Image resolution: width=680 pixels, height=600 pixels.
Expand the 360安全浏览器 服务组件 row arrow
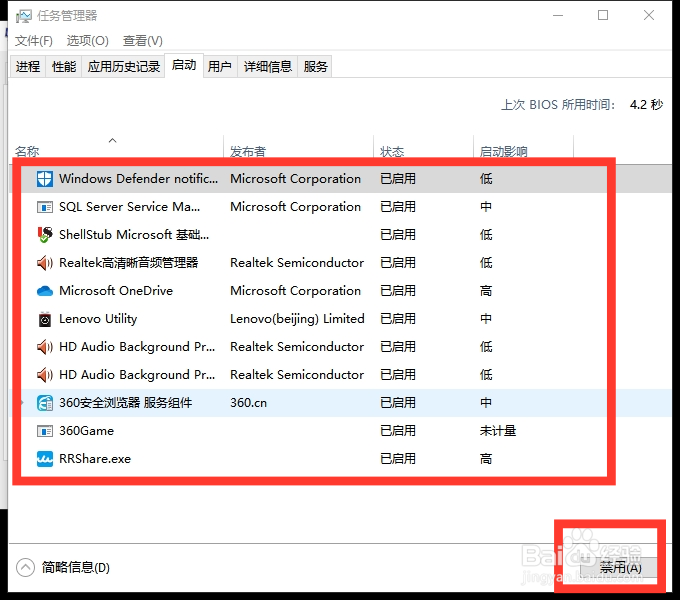pos(22,403)
